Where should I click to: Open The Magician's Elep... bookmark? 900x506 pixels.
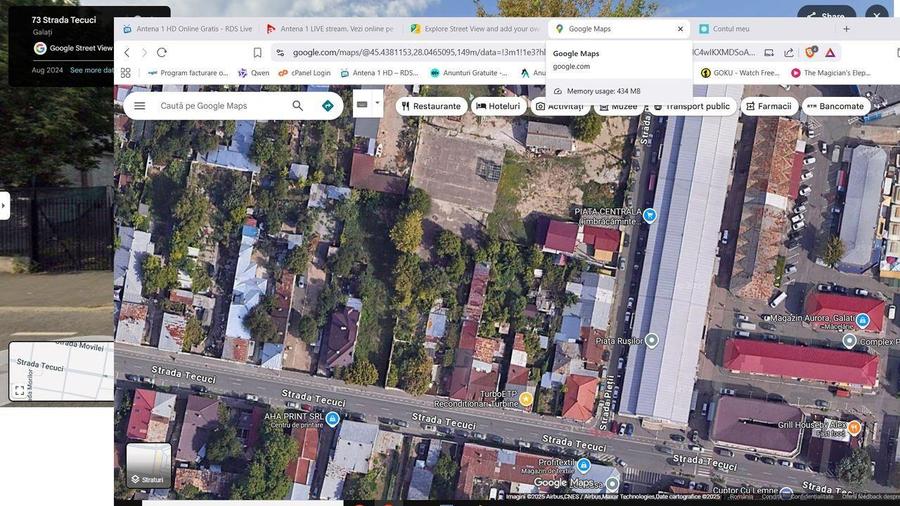(x=831, y=73)
